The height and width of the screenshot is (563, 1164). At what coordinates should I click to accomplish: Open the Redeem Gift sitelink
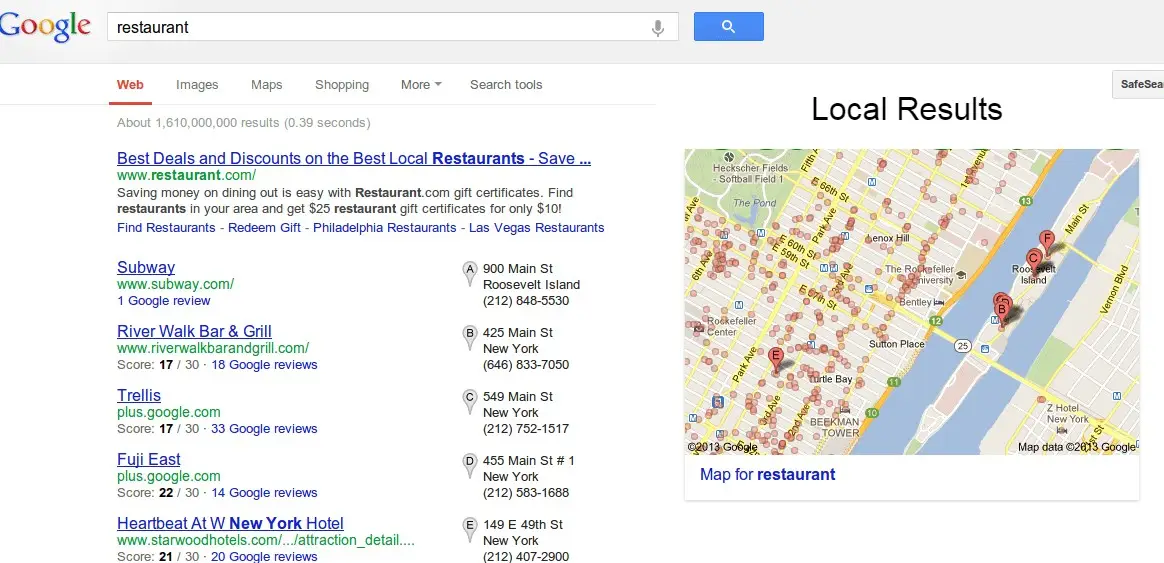(x=264, y=227)
